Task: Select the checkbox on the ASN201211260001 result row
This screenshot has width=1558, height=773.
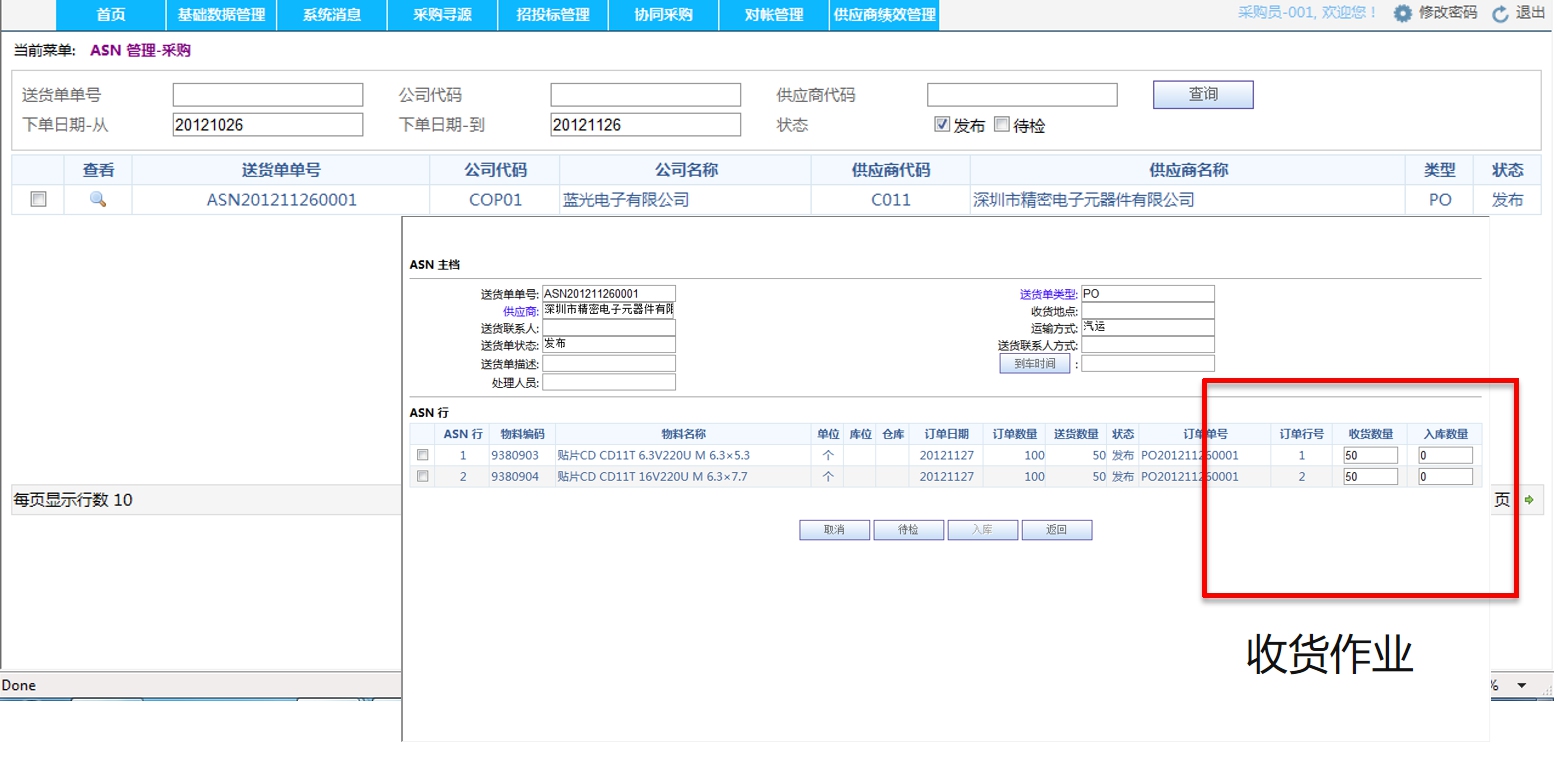Action: [x=38, y=199]
